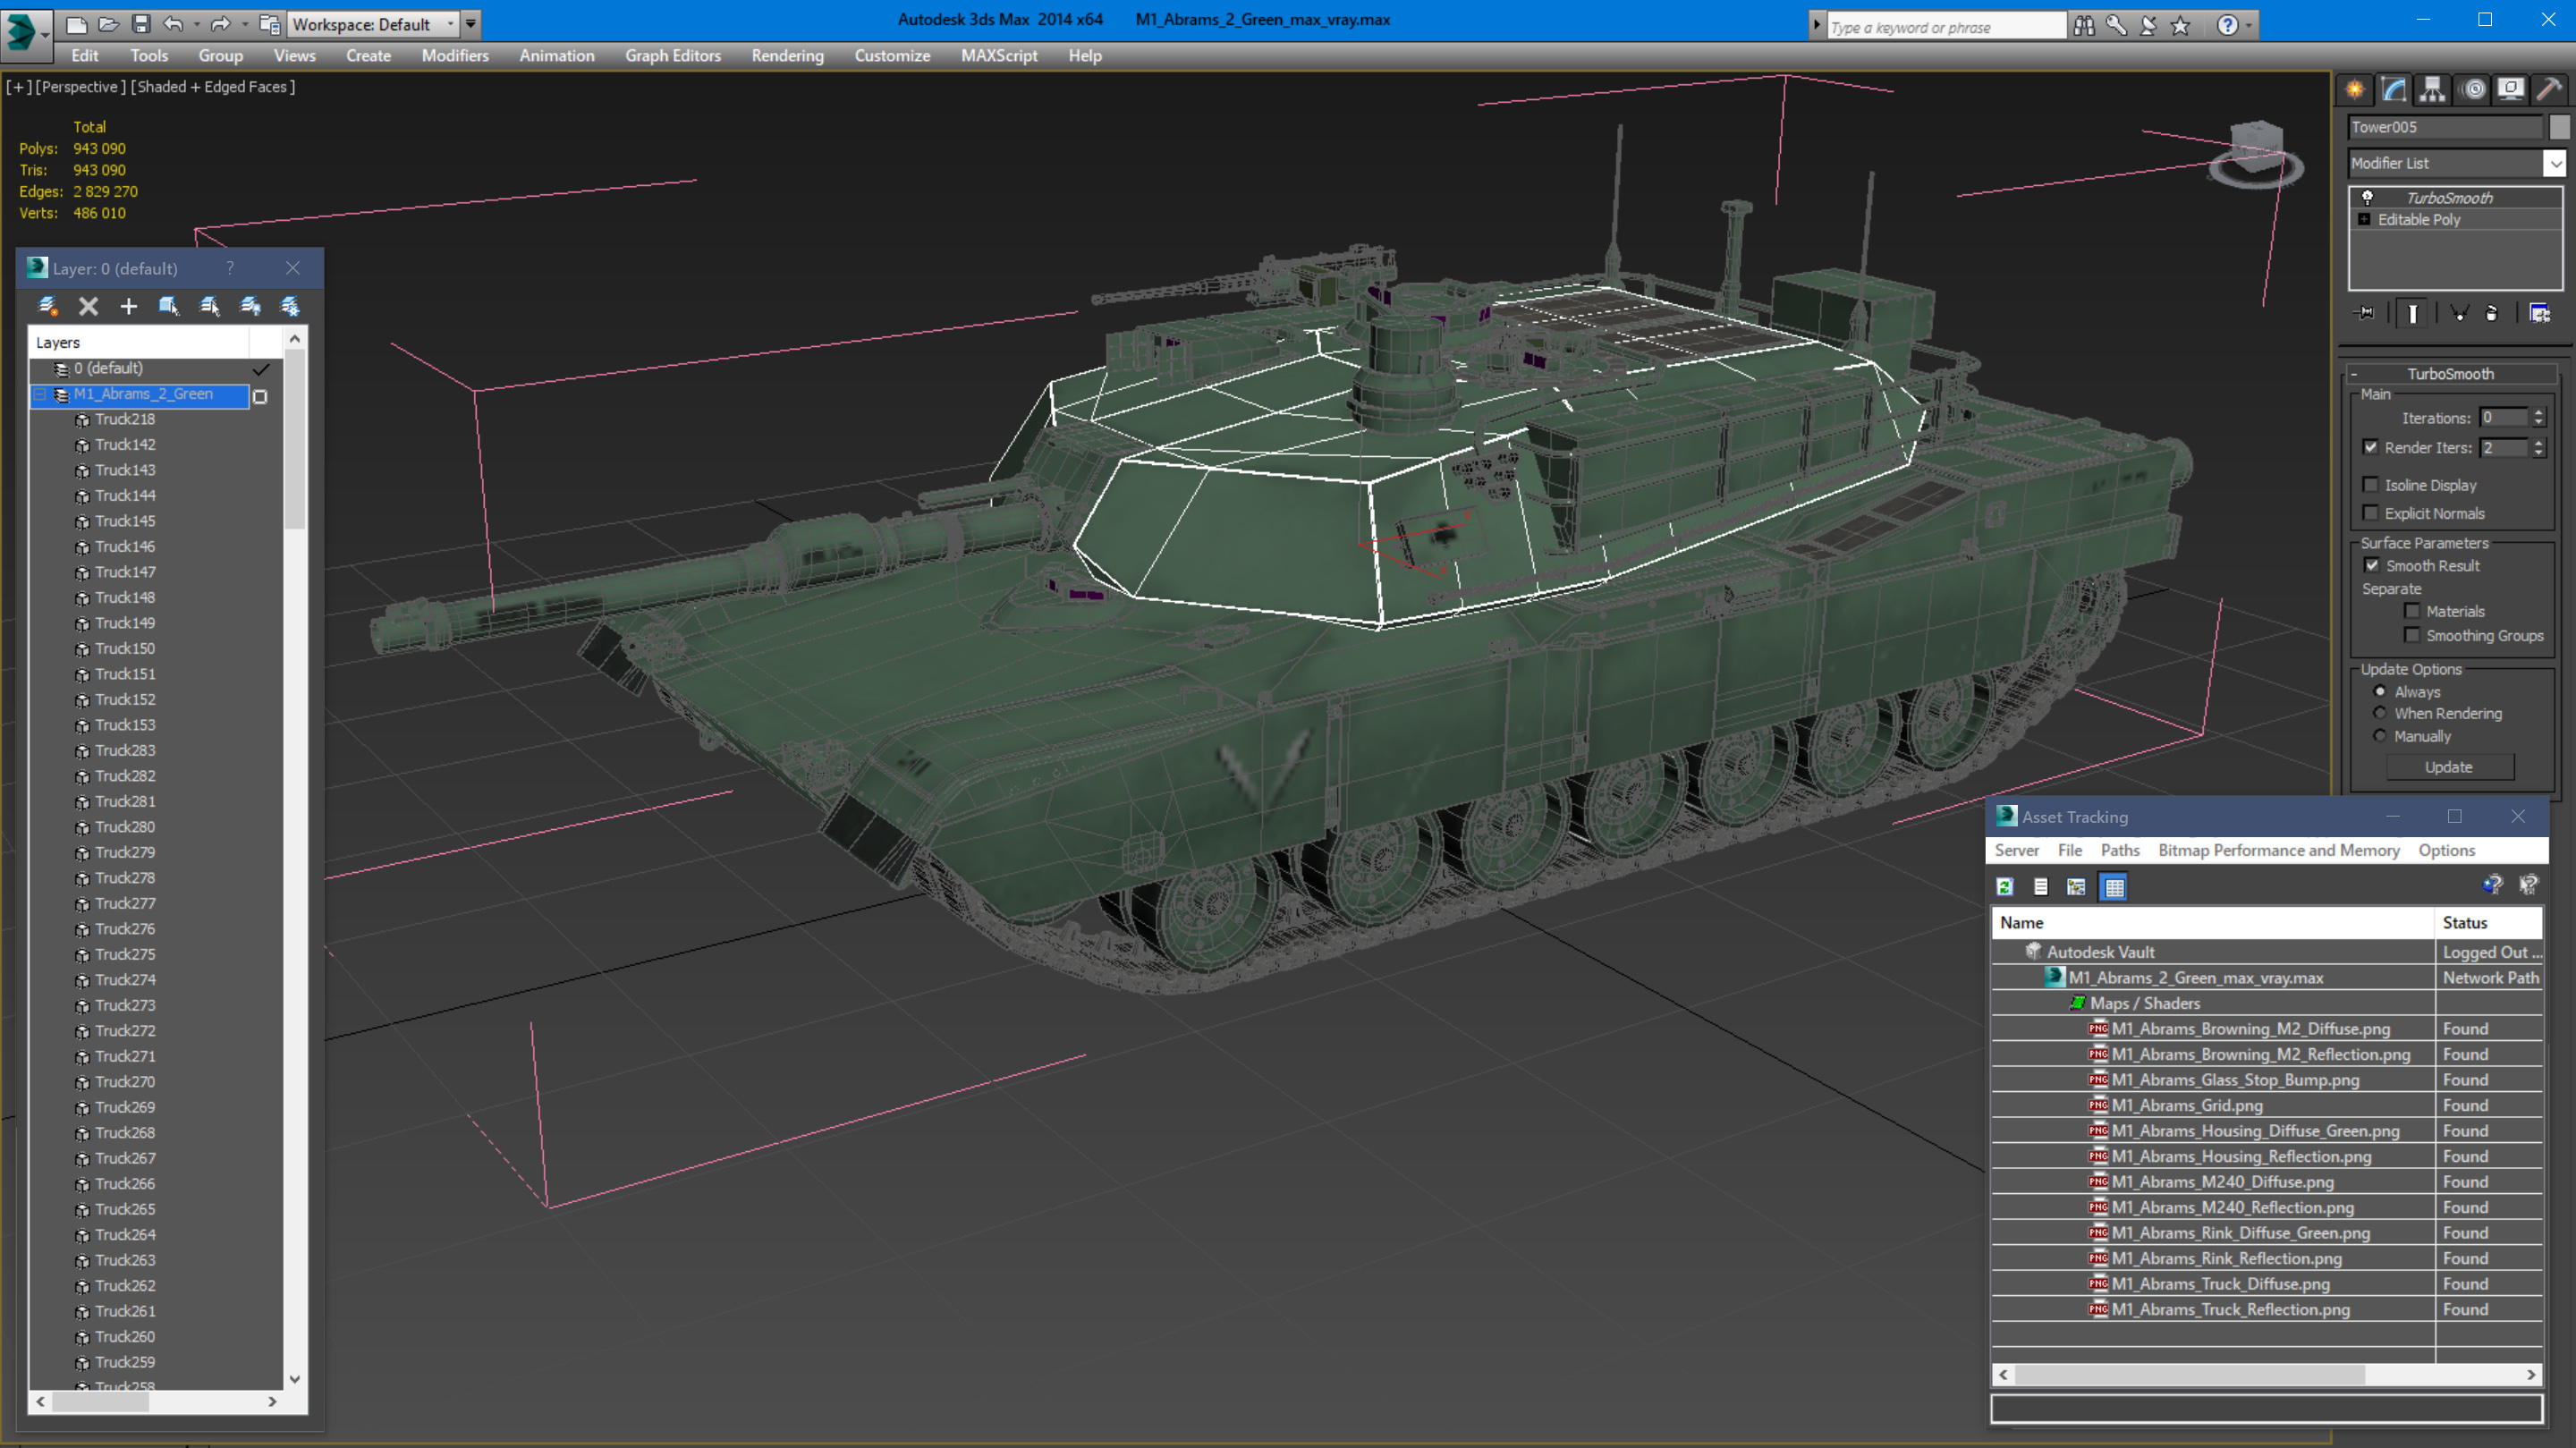Select Manually update option
Viewport: 2576px width, 1448px height.
(x=2380, y=736)
